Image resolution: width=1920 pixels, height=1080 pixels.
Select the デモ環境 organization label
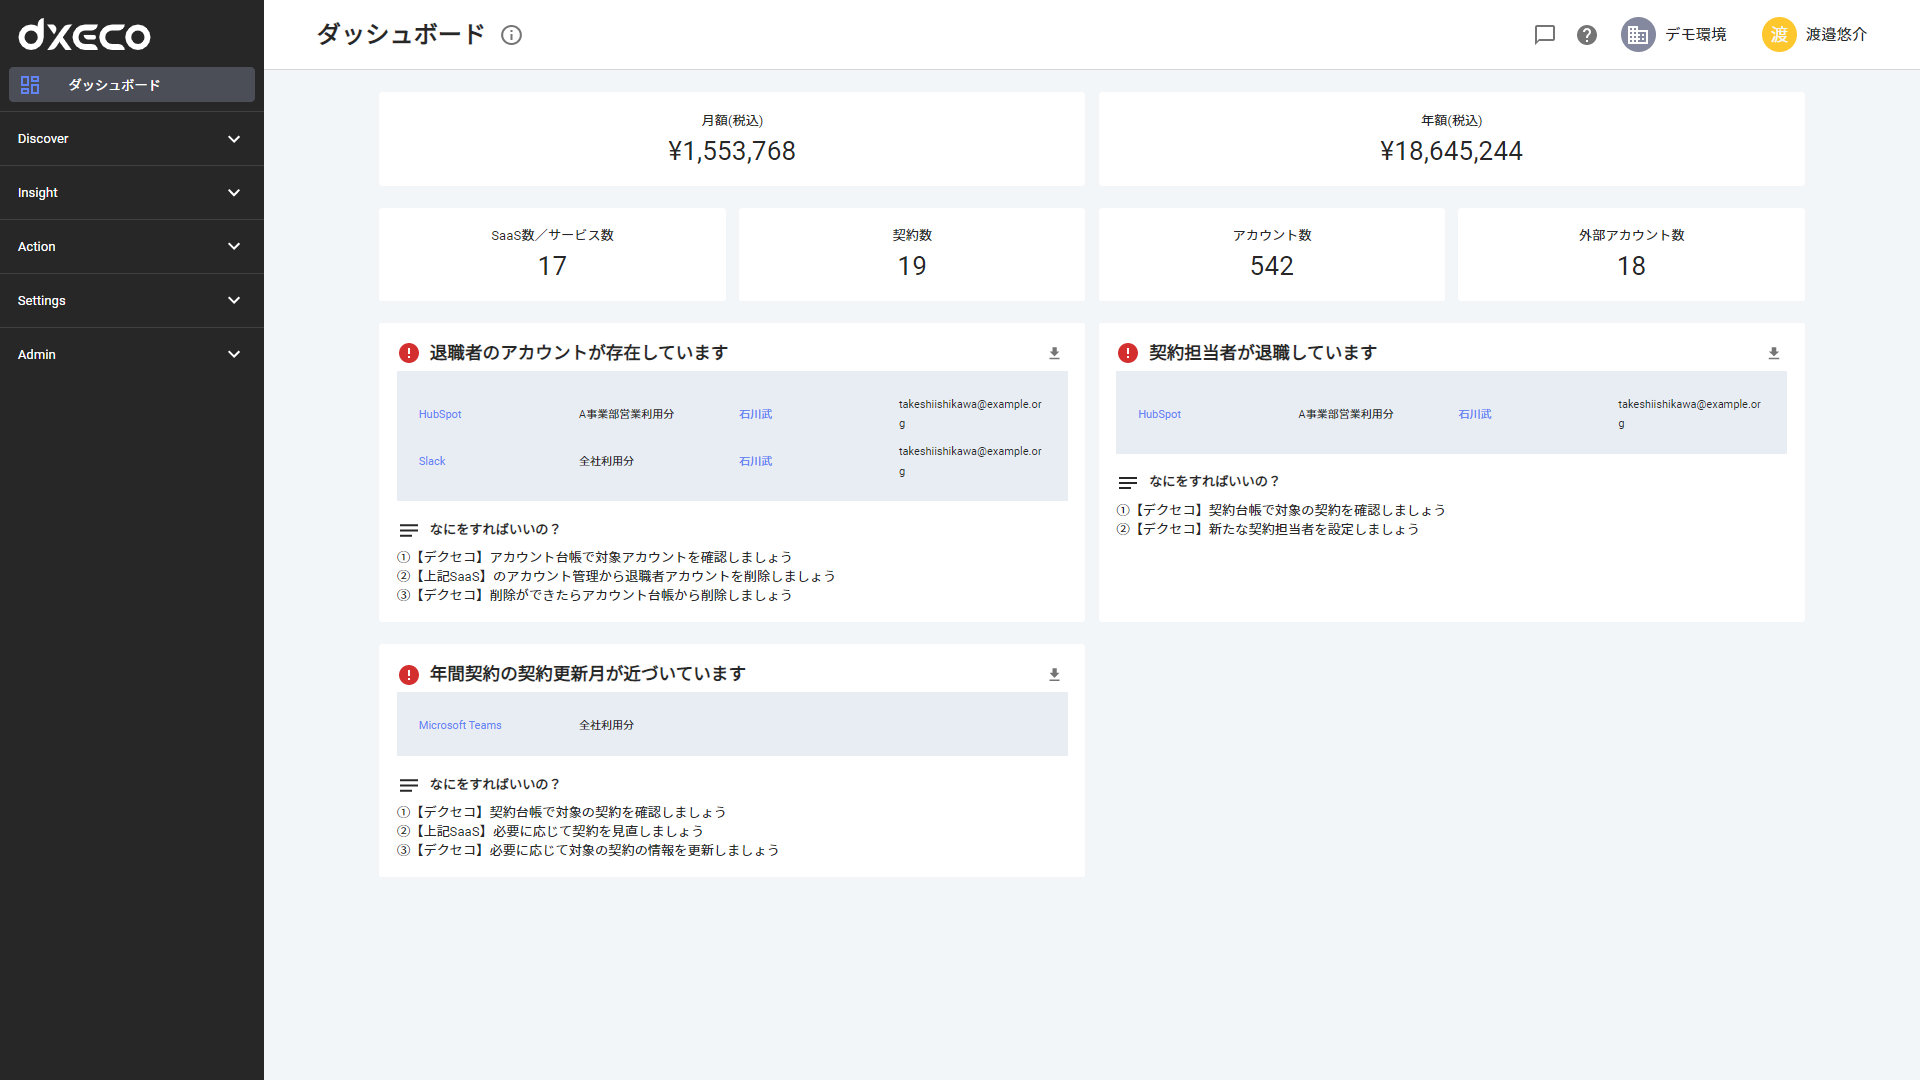[1696, 35]
